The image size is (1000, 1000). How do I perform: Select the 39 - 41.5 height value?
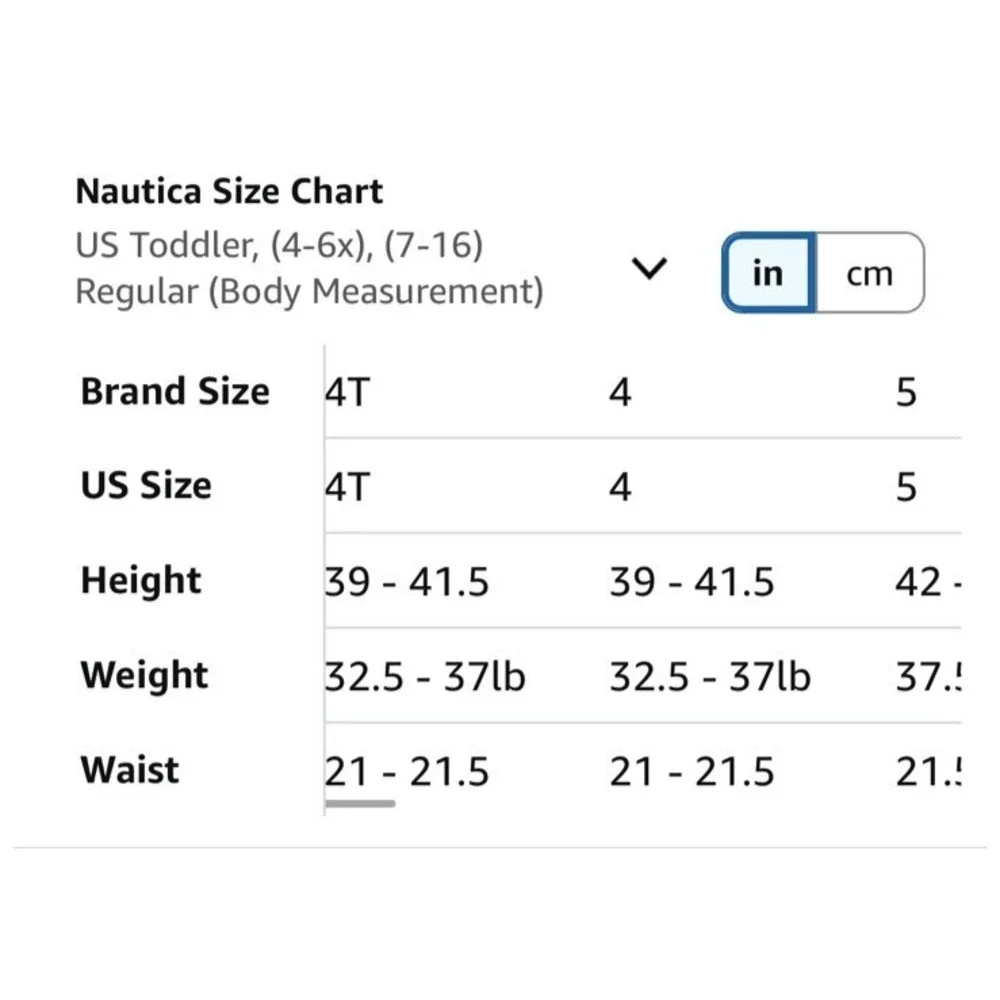(x=405, y=581)
